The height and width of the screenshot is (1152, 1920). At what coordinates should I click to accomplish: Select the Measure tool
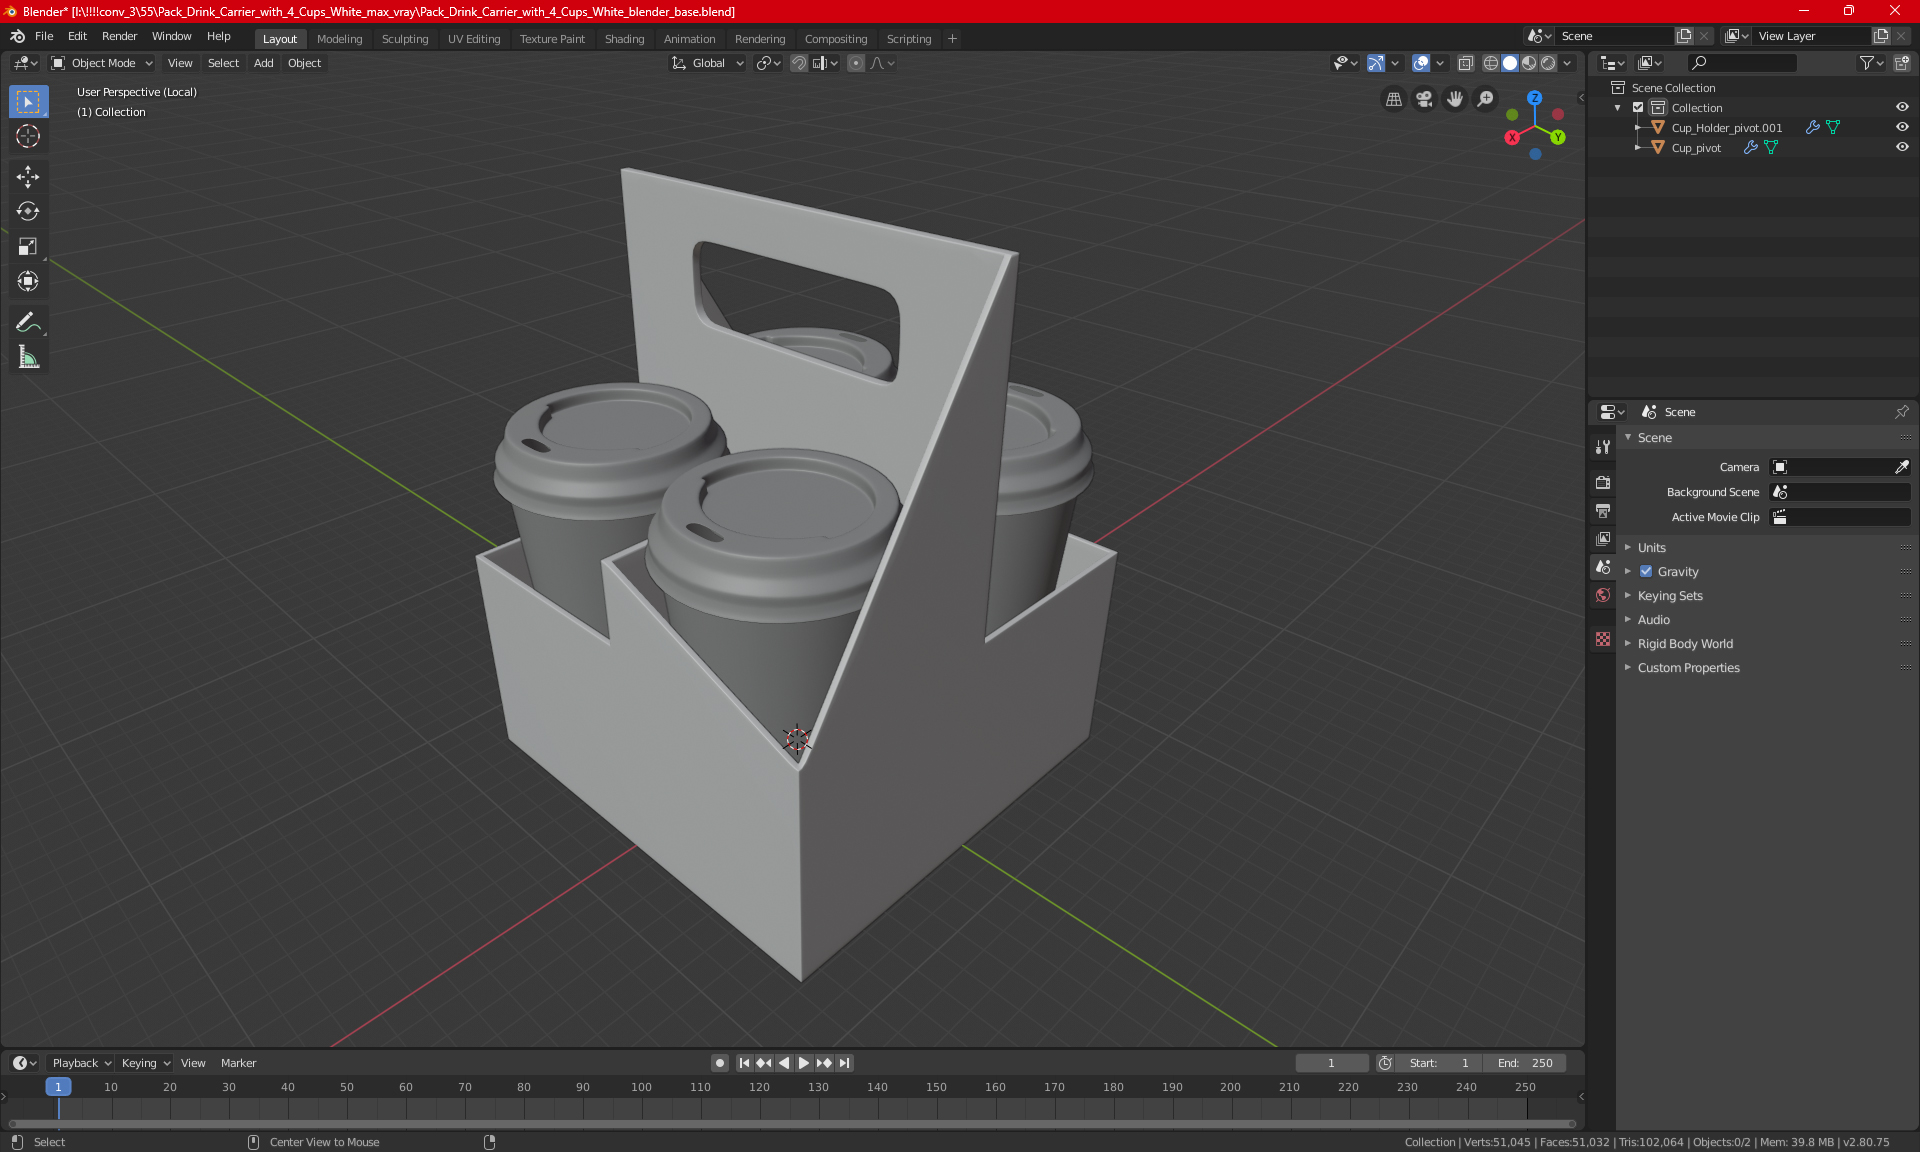coord(28,357)
